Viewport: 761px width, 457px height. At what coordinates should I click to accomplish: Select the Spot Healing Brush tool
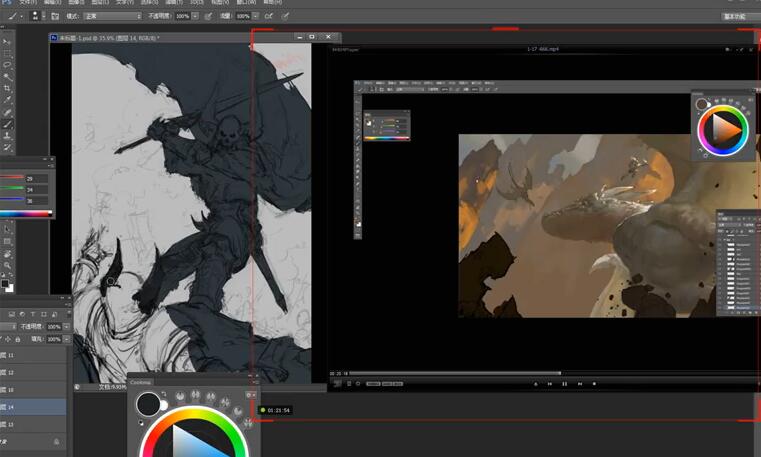click(x=7, y=112)
